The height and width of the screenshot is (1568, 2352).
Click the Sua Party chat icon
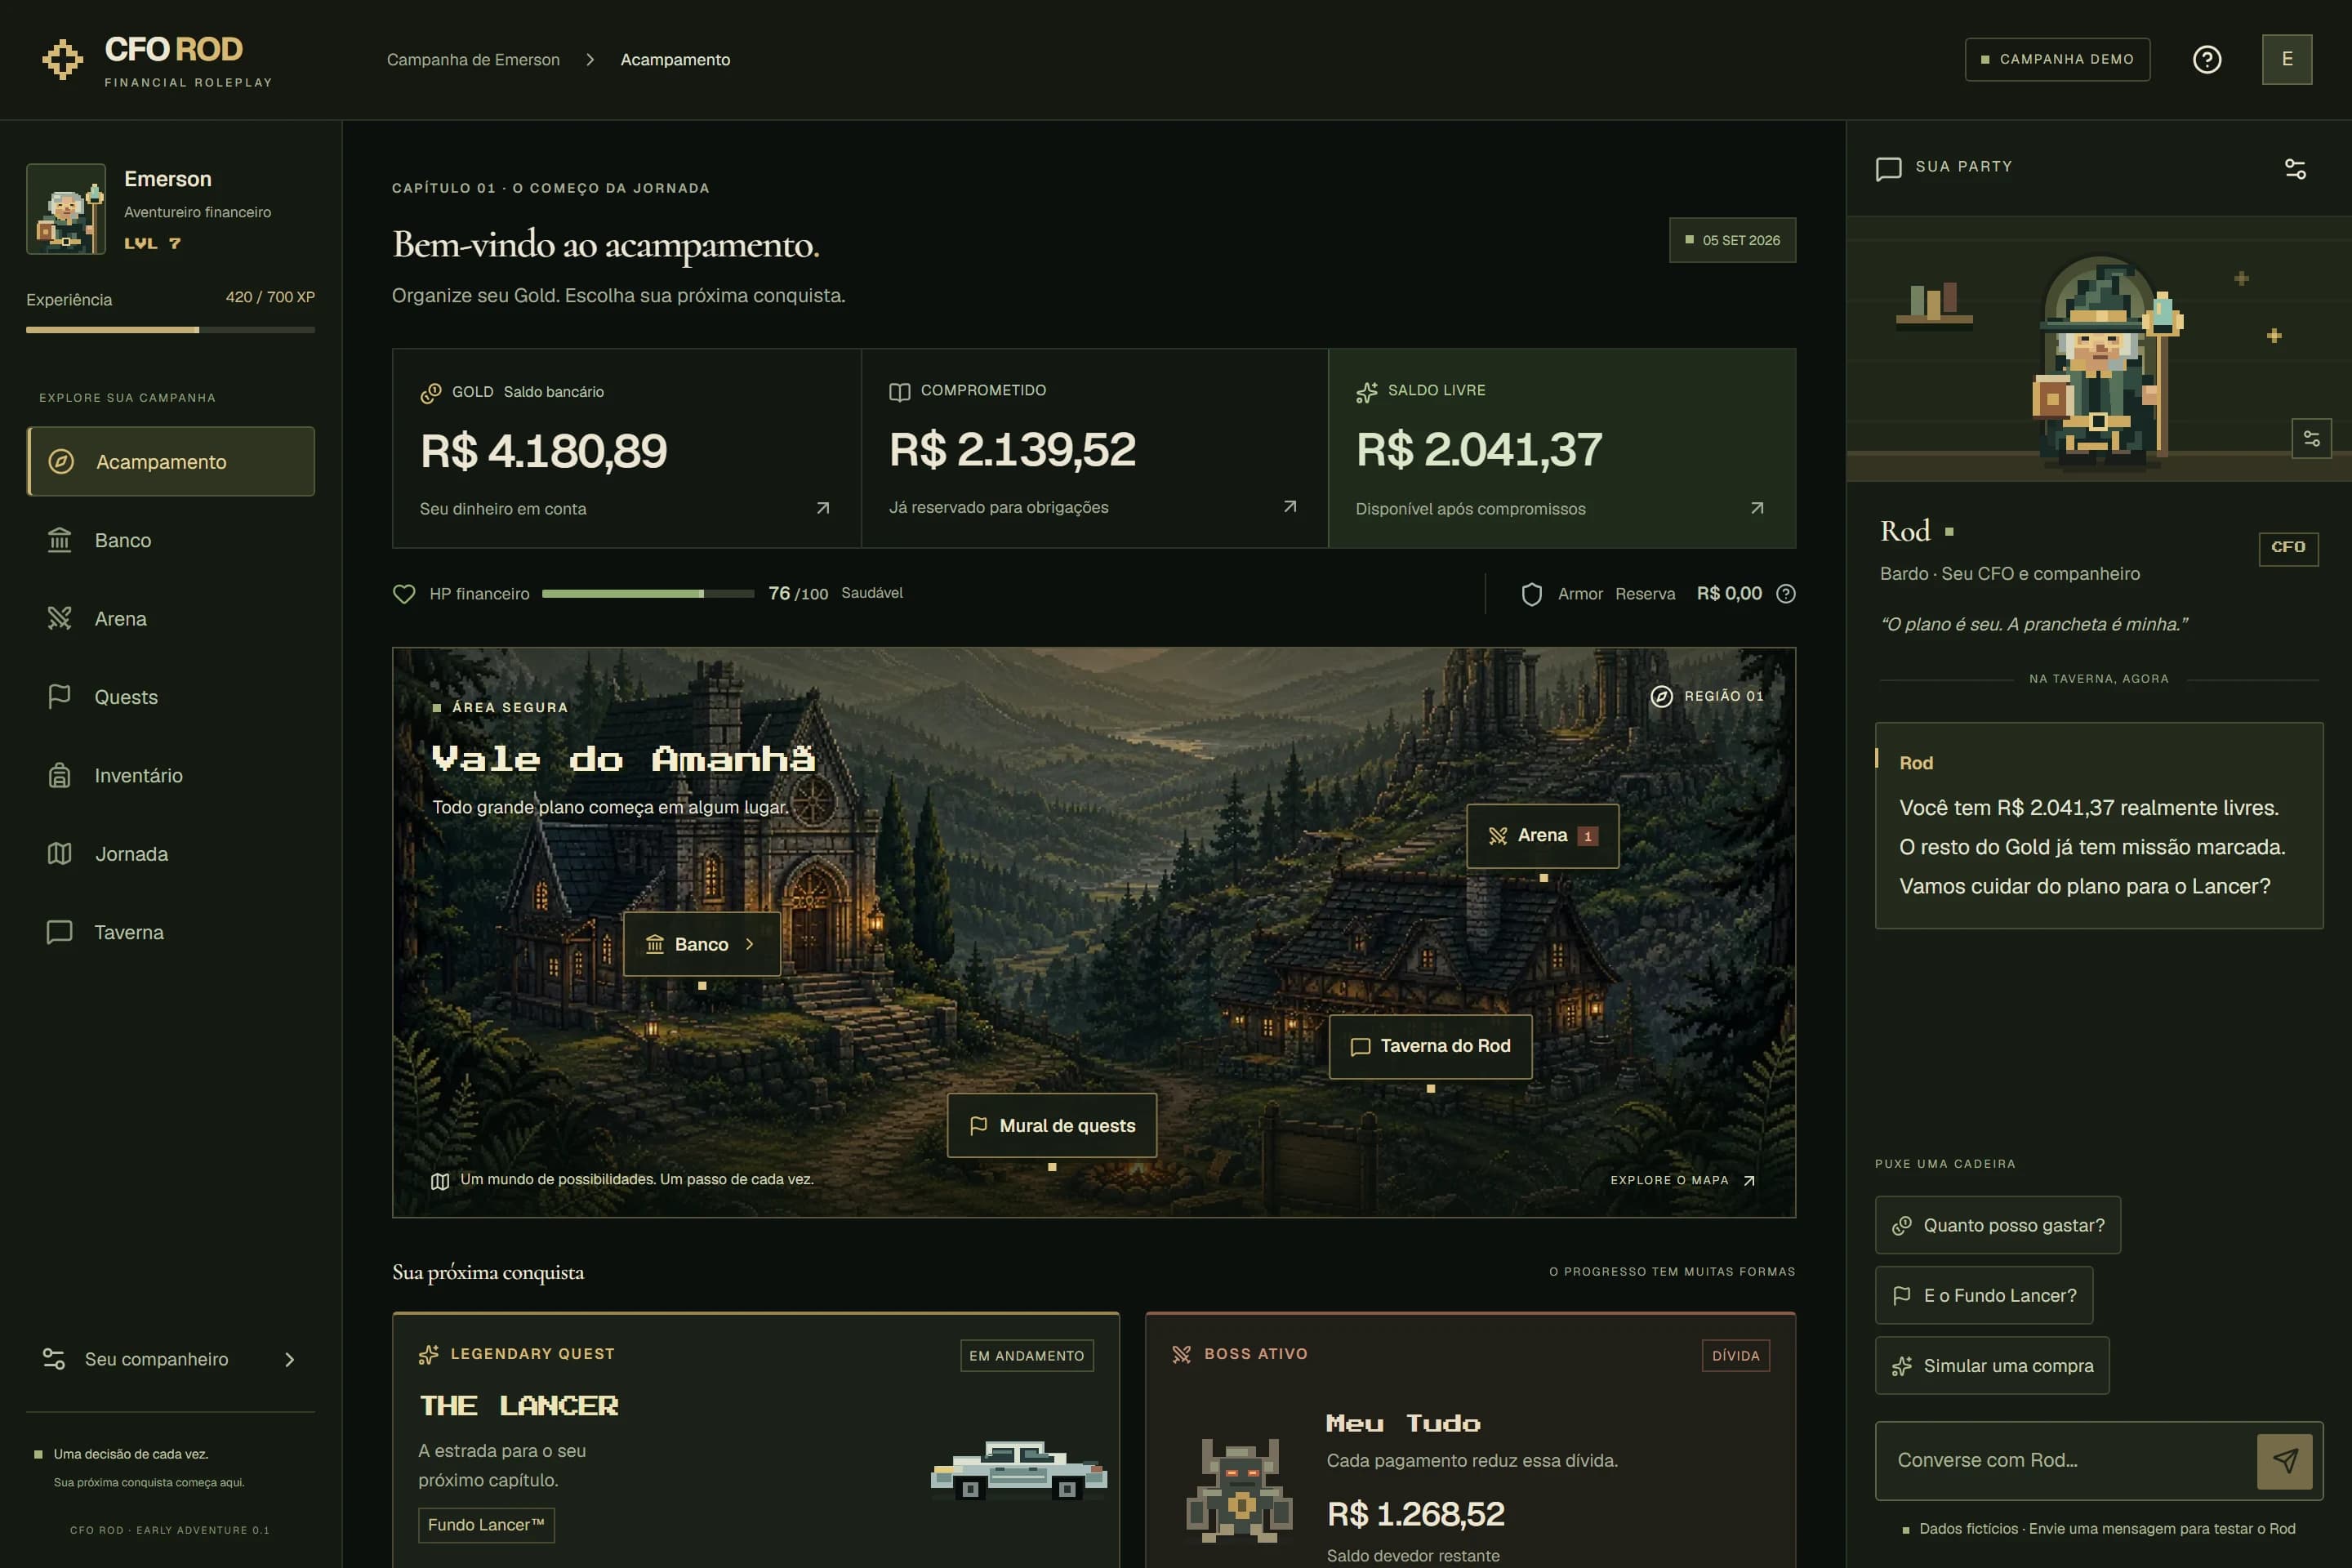click(x=1888, y=168)
